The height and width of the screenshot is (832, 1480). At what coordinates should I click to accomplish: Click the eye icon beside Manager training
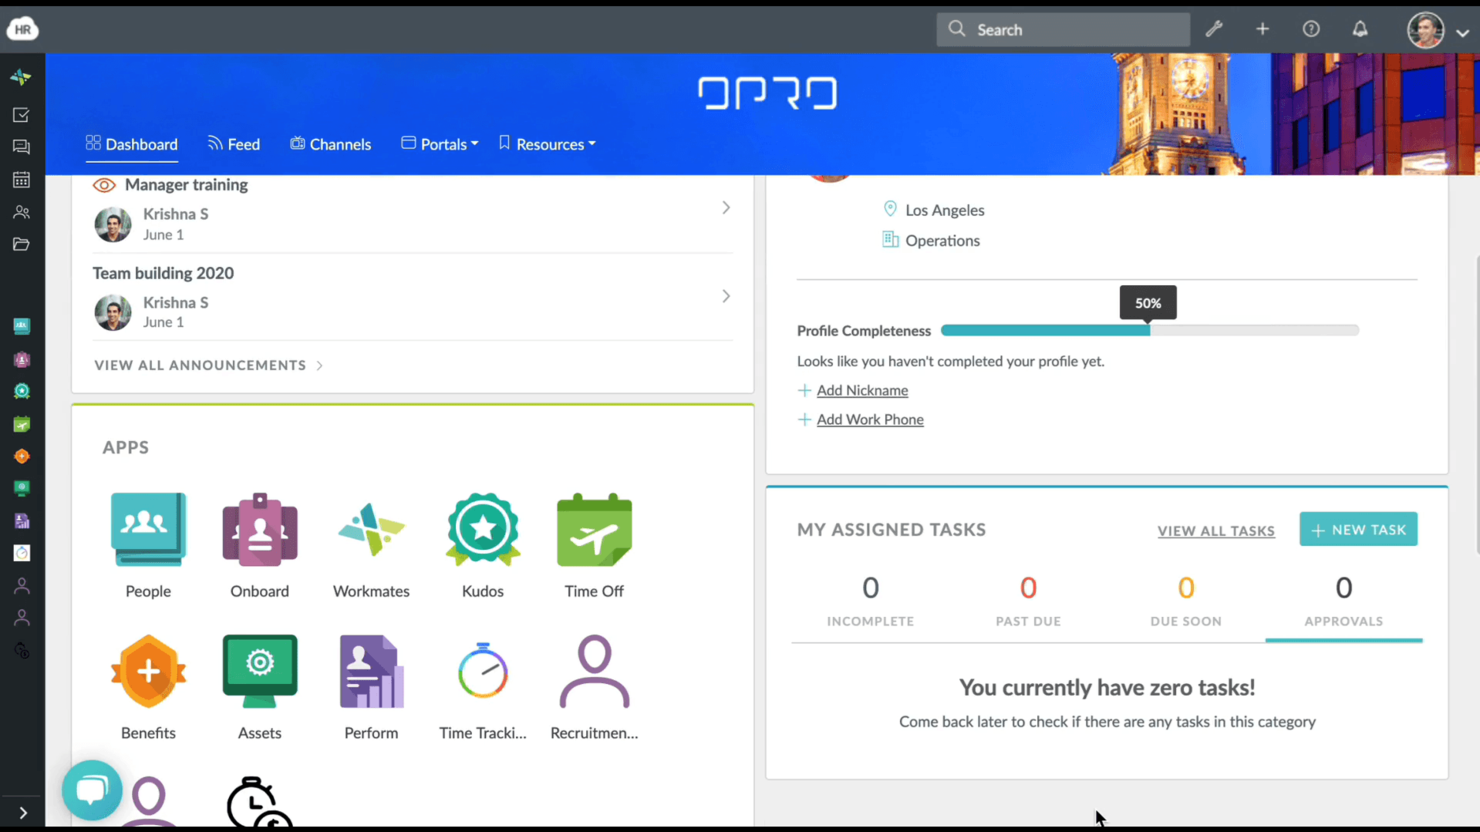pyautogui.click(x=104, y=185)
